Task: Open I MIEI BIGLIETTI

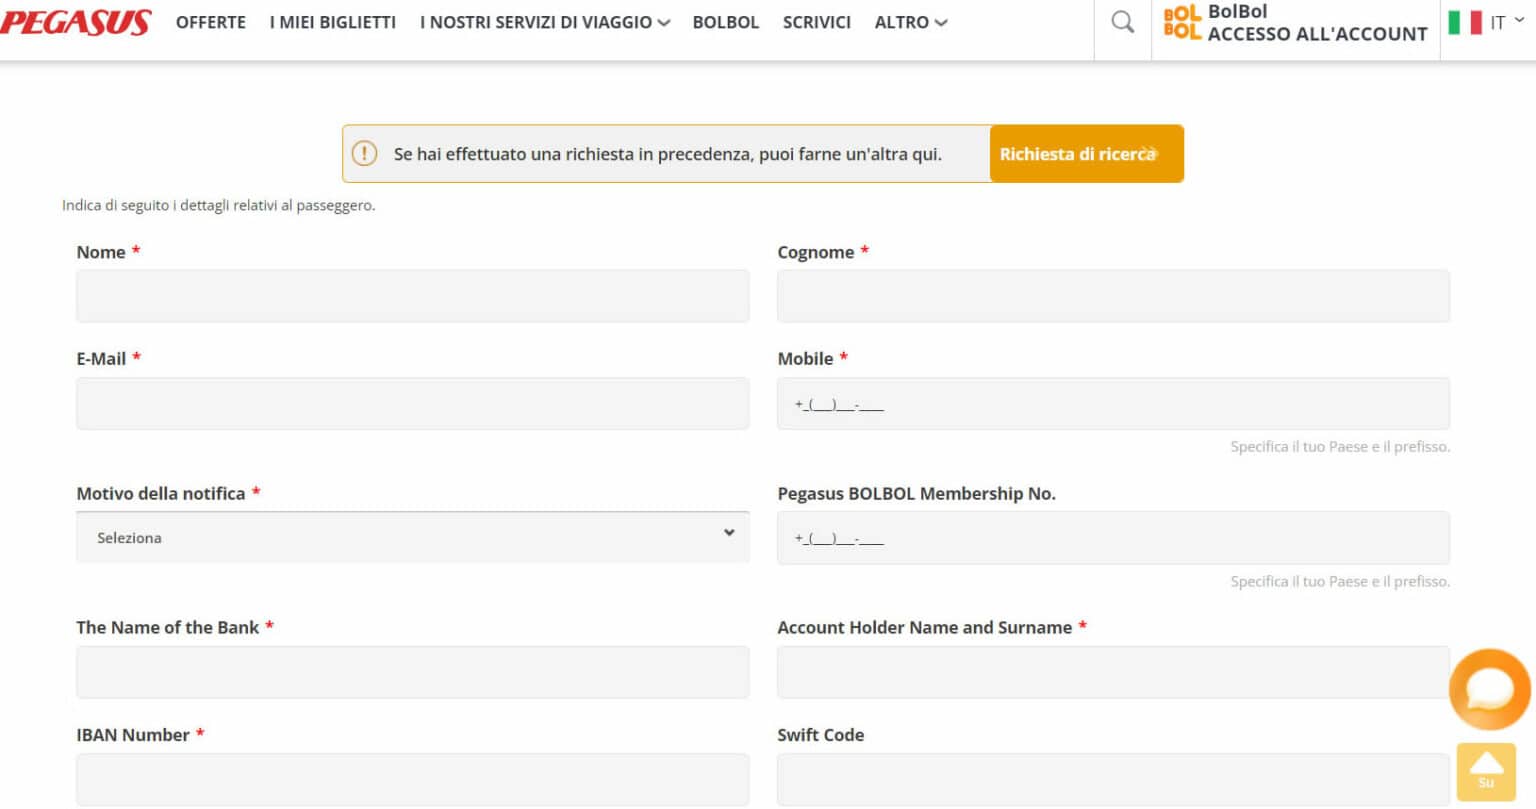Action: 333,22
